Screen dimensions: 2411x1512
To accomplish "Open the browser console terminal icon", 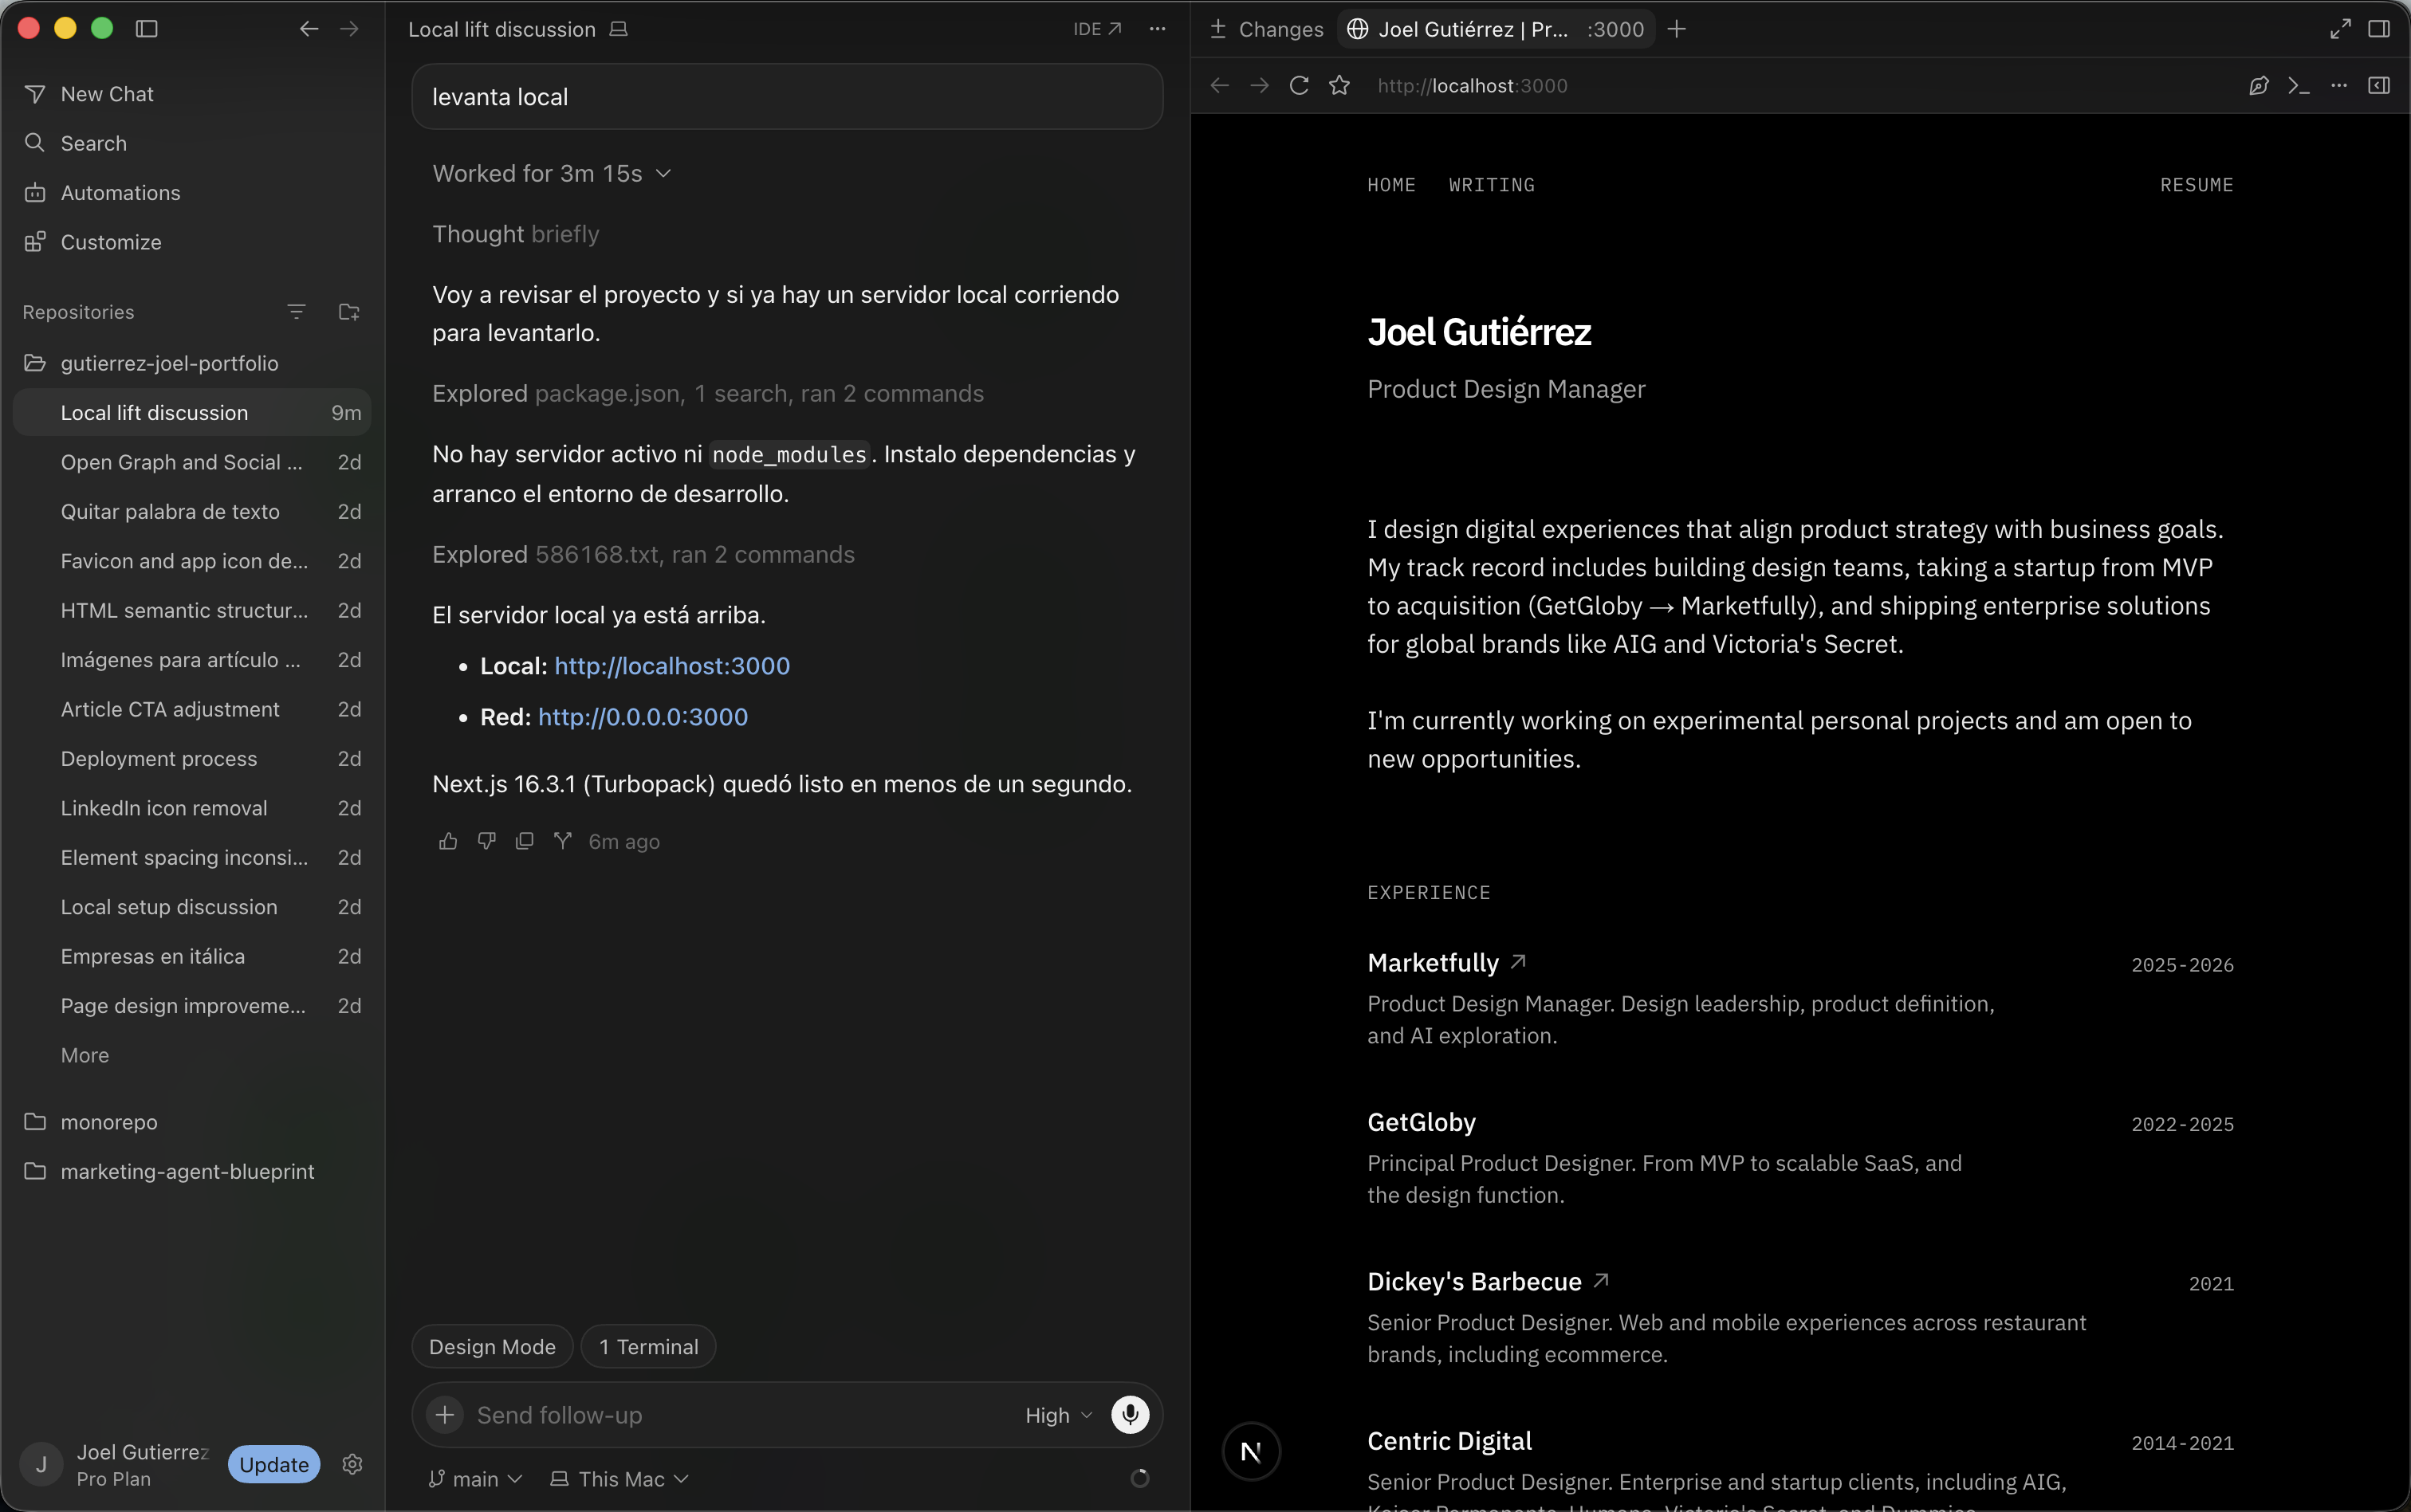I will click(2298, 86).
